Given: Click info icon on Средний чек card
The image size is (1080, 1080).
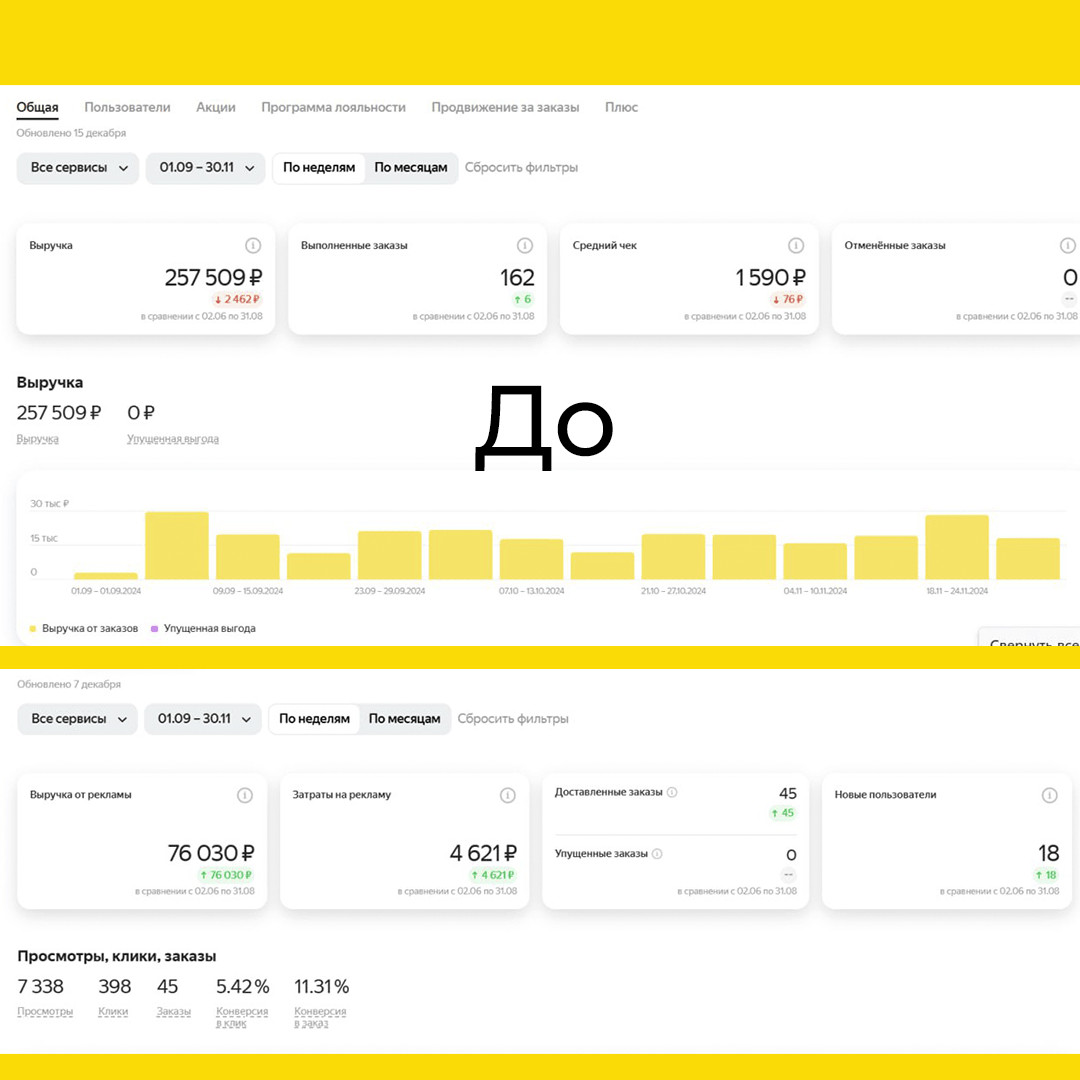Looking at the screenshot, I should [796, 245].
